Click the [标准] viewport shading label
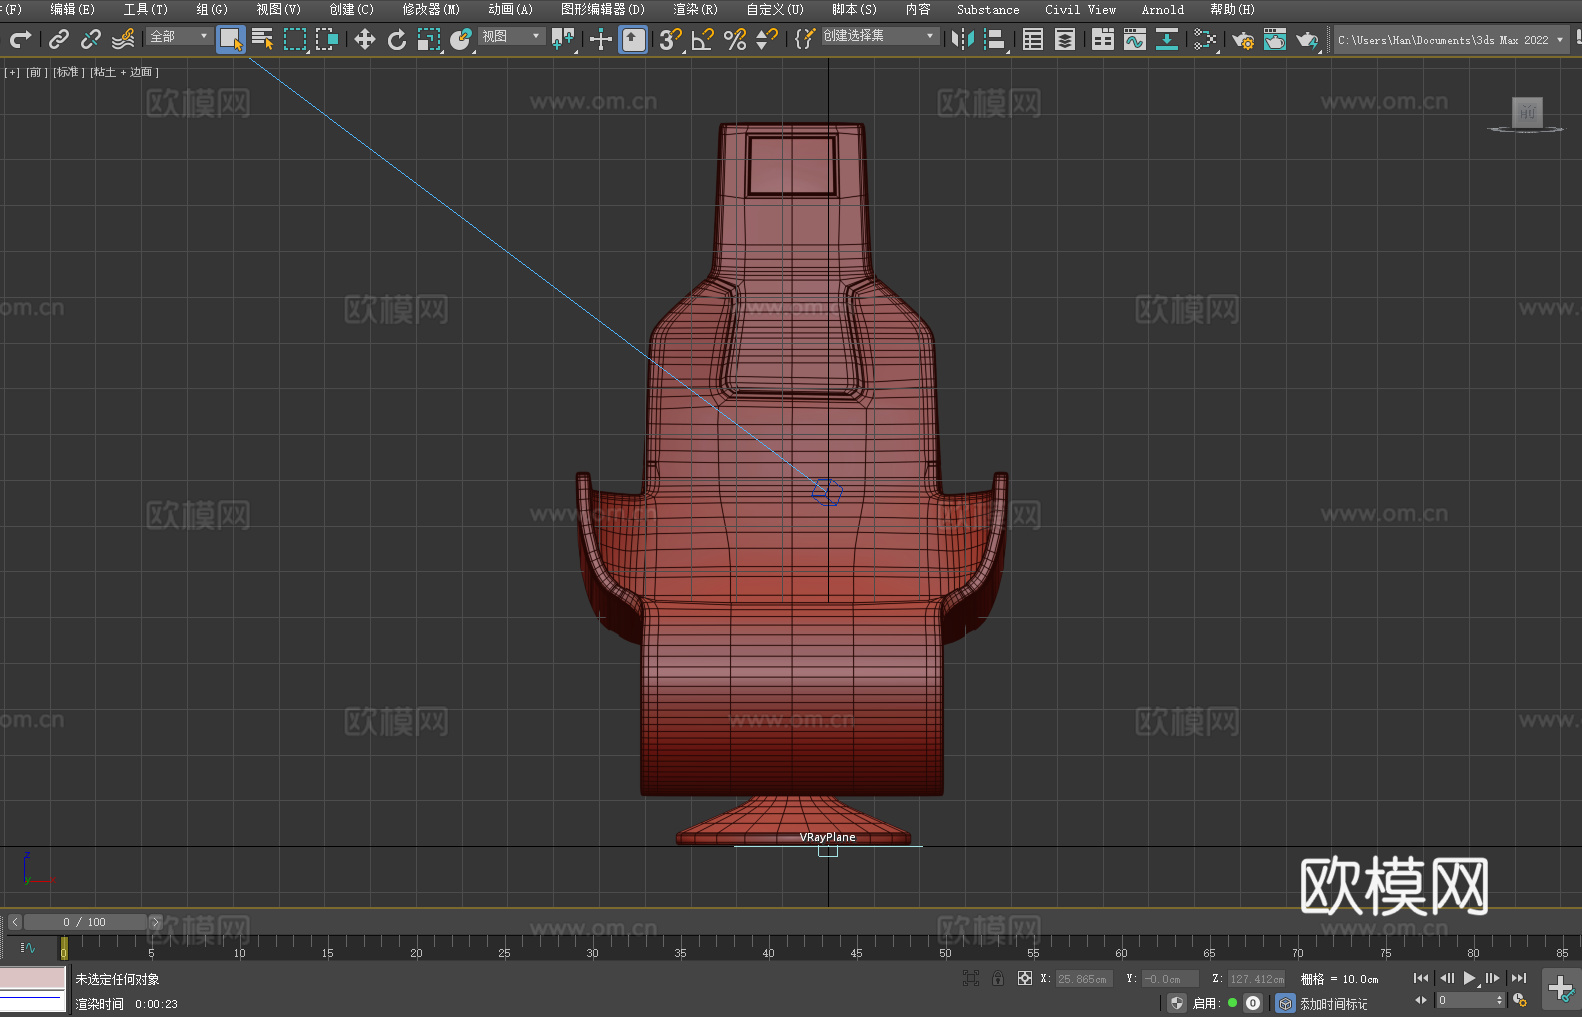The width and height of the screenshot is (1582, 1017). [x=69, y=72]
